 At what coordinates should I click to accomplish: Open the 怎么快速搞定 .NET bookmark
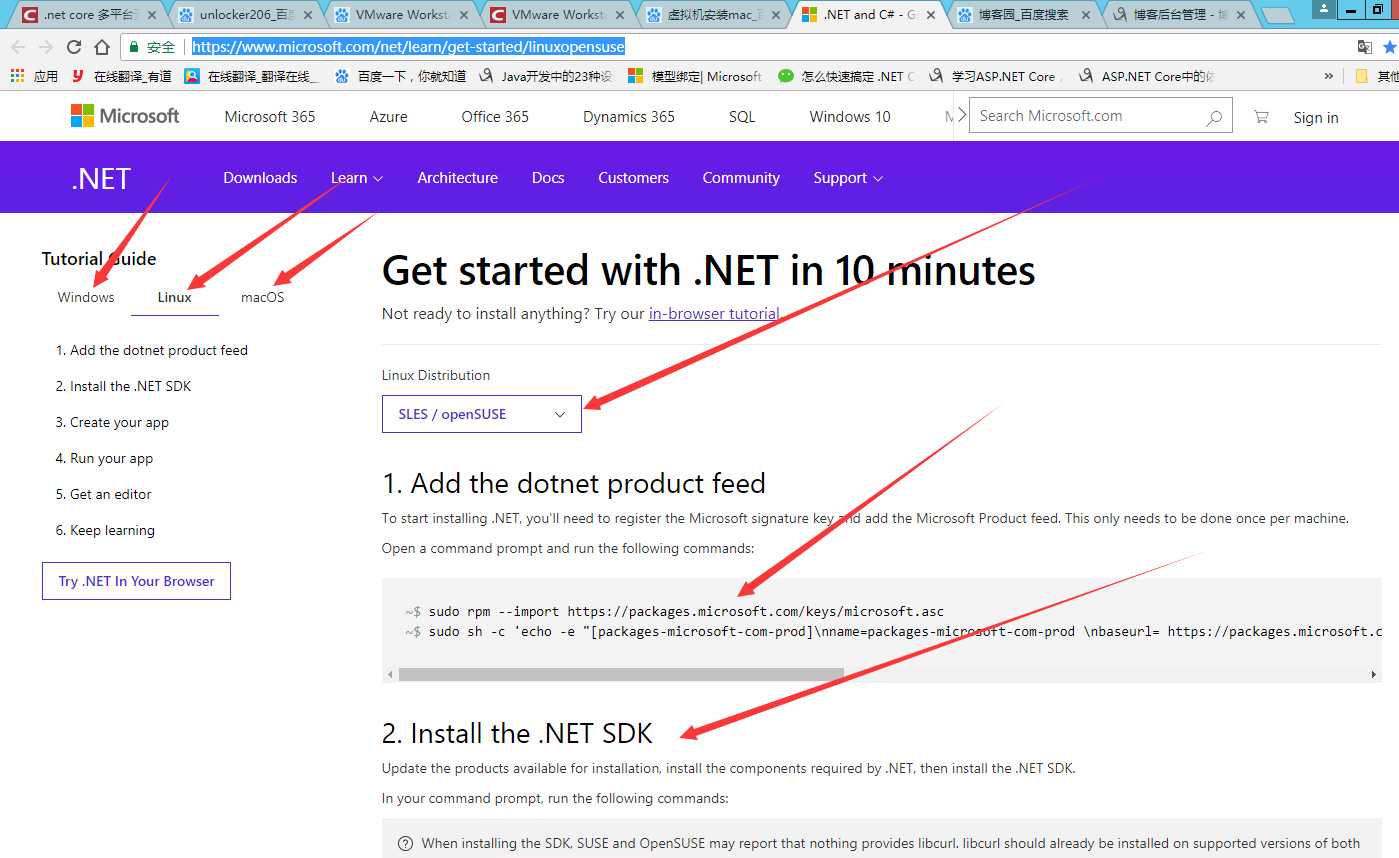[846, 76]
